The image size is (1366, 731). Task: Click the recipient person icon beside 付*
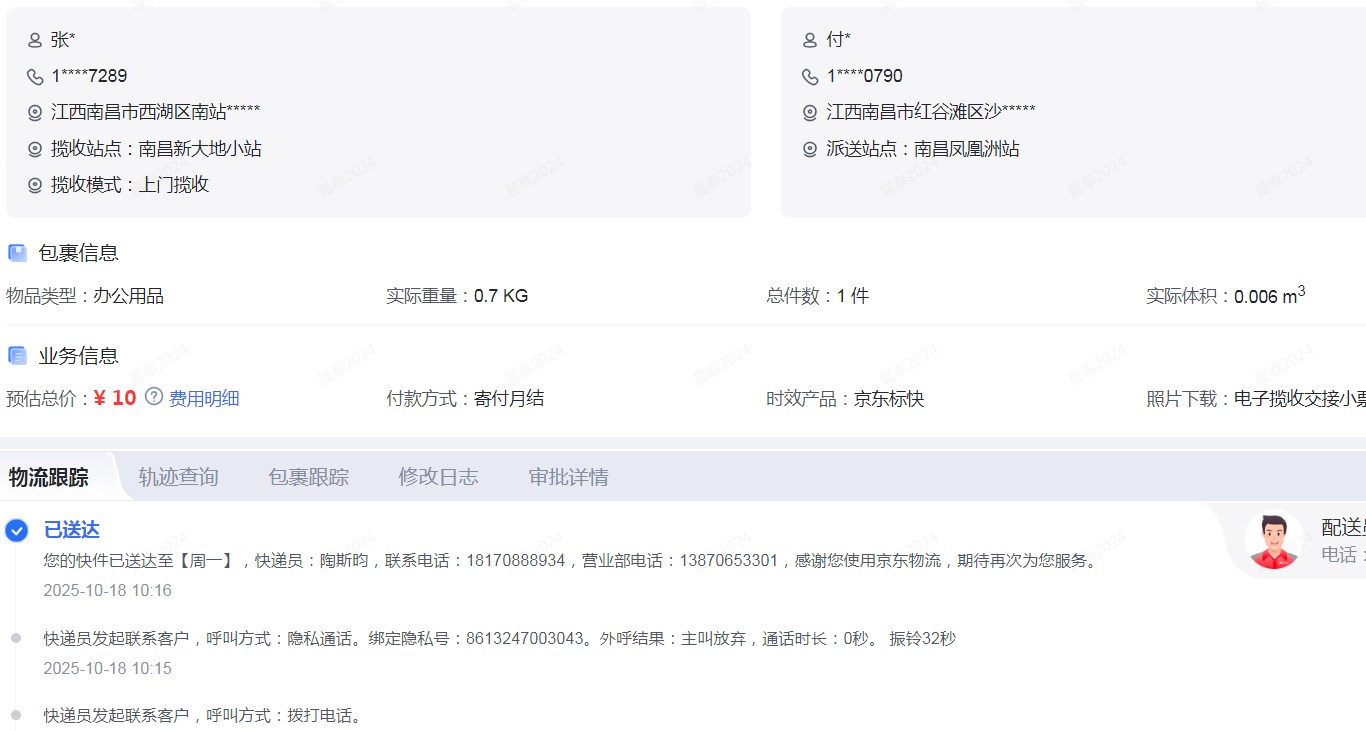[810, 41]
